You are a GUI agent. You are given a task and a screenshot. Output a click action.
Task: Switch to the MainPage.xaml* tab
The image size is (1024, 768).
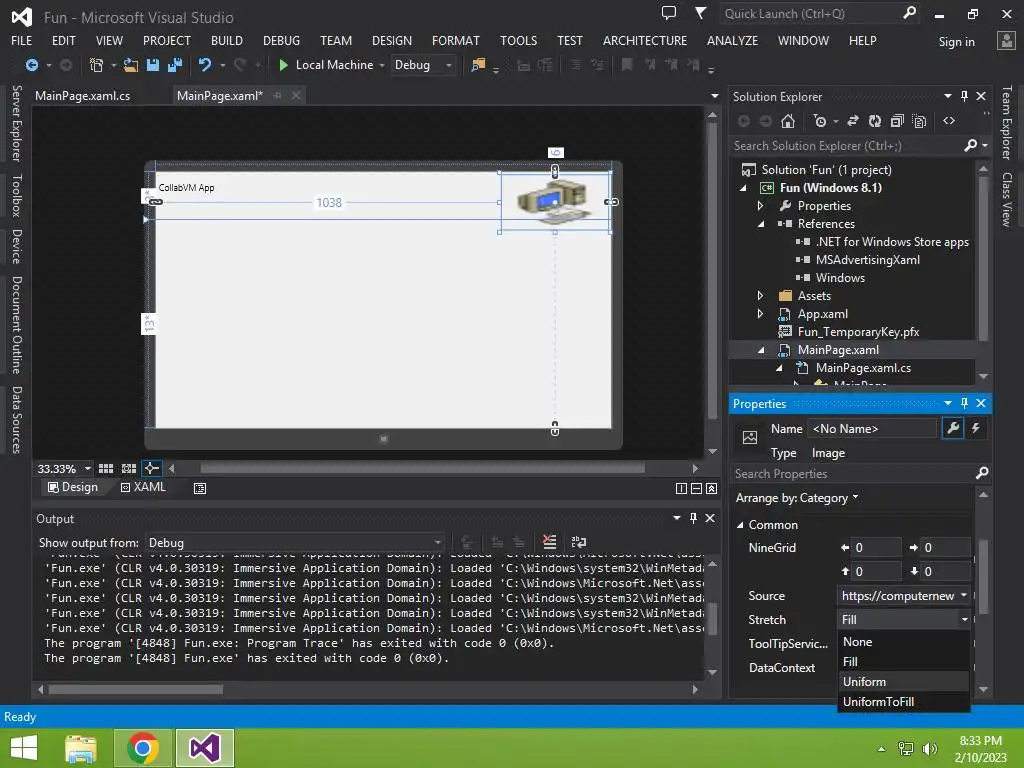pyautogui.click(x=219, y=96)
